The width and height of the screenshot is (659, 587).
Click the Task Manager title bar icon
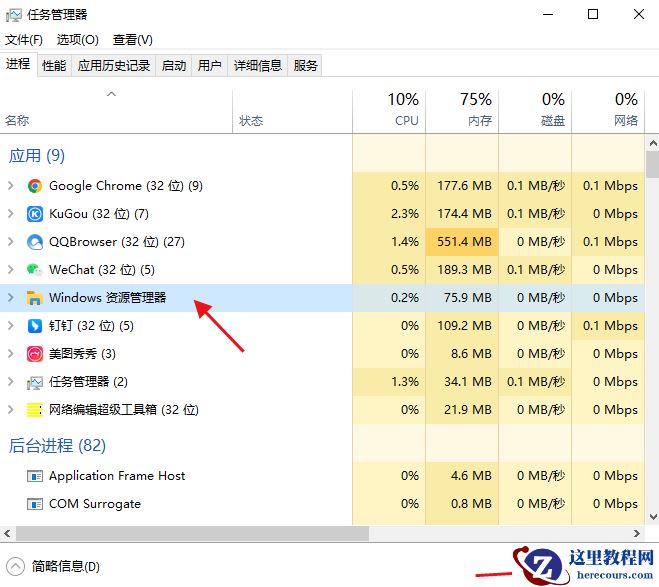[13, 15]
